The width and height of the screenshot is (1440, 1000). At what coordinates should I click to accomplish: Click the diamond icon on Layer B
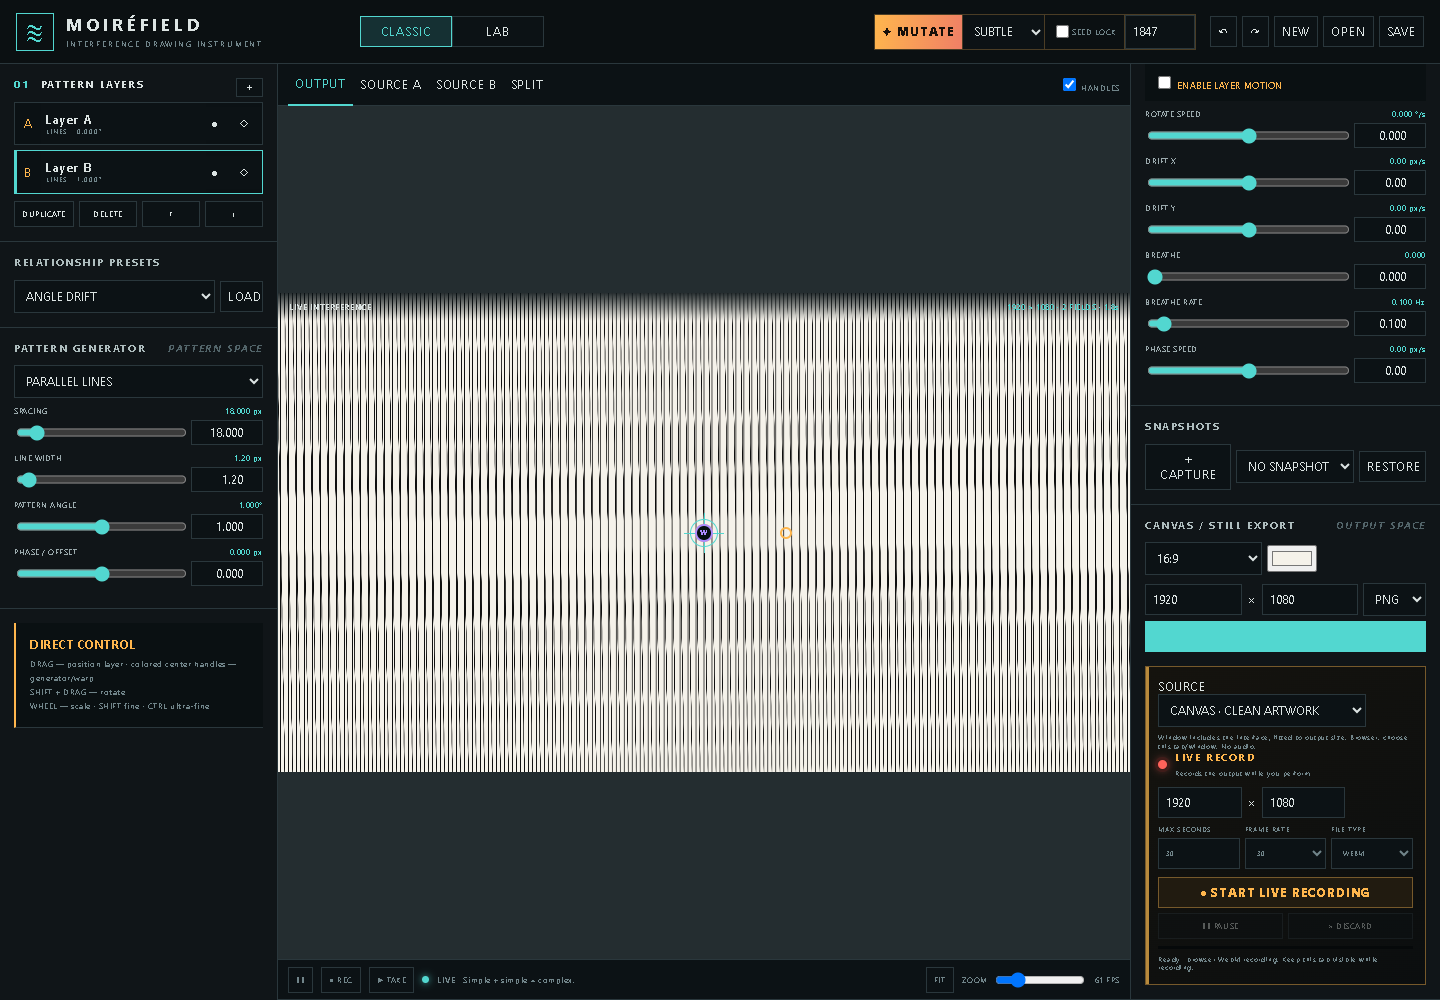click(244, 173)
